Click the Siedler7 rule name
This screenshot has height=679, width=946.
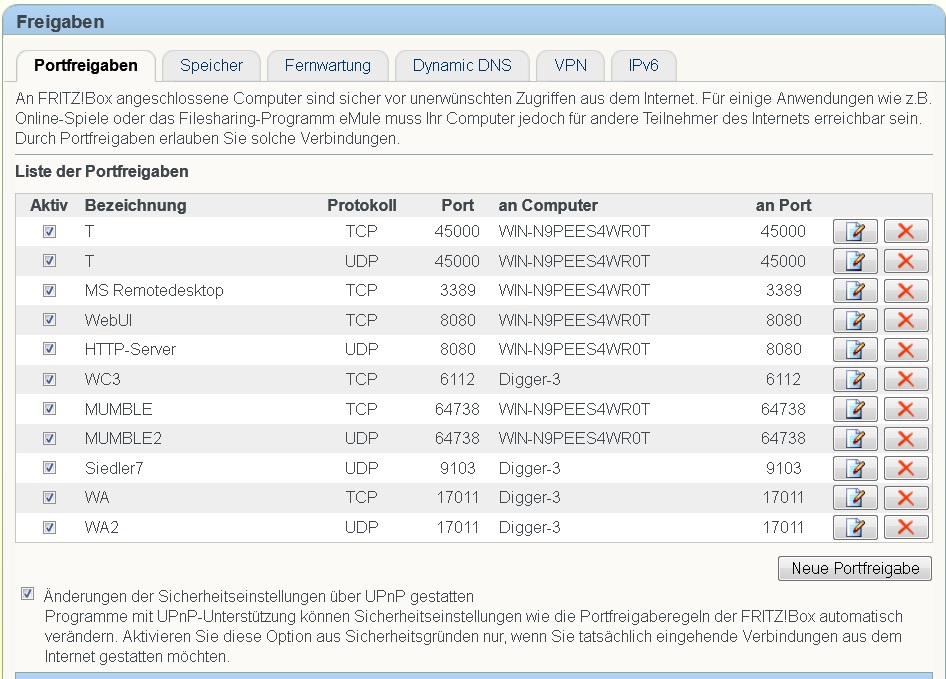point(114,468)
